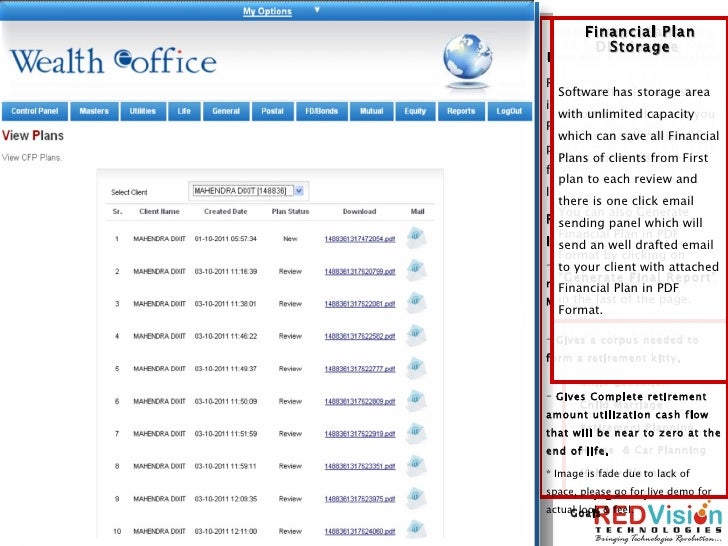Click date '03-10-2011 11:16:39'
The image size is (728, 546).
click(226, 271)
